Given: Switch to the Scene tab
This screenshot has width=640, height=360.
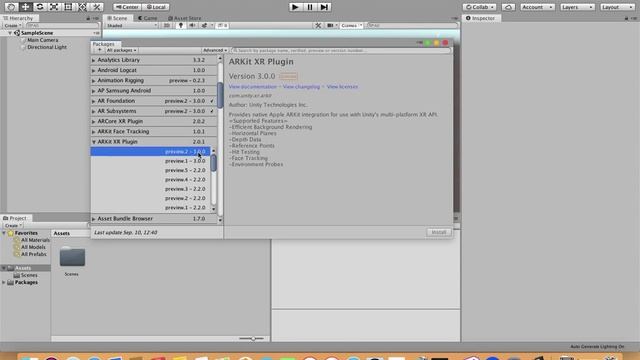Looking at the screenshot, I should click(x=117, y=18).
